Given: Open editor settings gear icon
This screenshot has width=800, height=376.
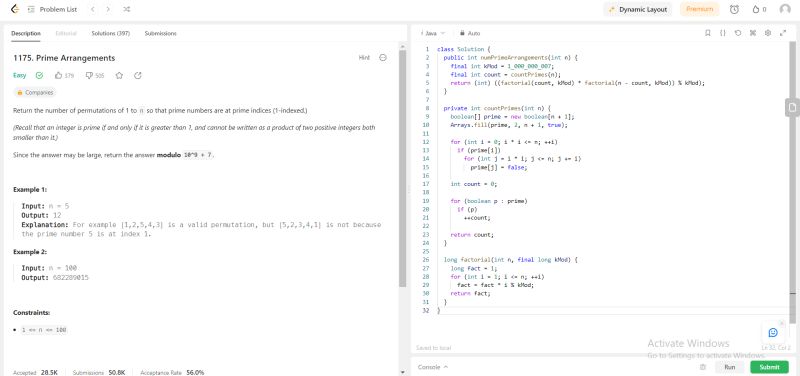Looking at the screenshot, I should [x=768, y=33].
